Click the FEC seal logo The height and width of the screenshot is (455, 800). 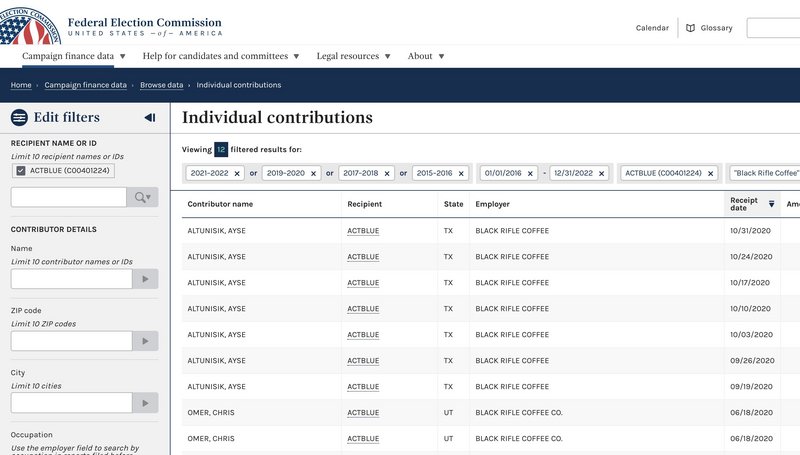30,26
